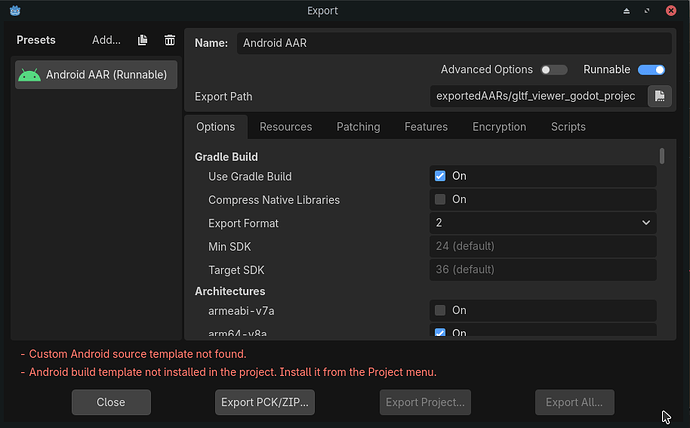Viewport: 690px width, 428px height.
Task: Click the Export Path label
Action: point(224,96)
